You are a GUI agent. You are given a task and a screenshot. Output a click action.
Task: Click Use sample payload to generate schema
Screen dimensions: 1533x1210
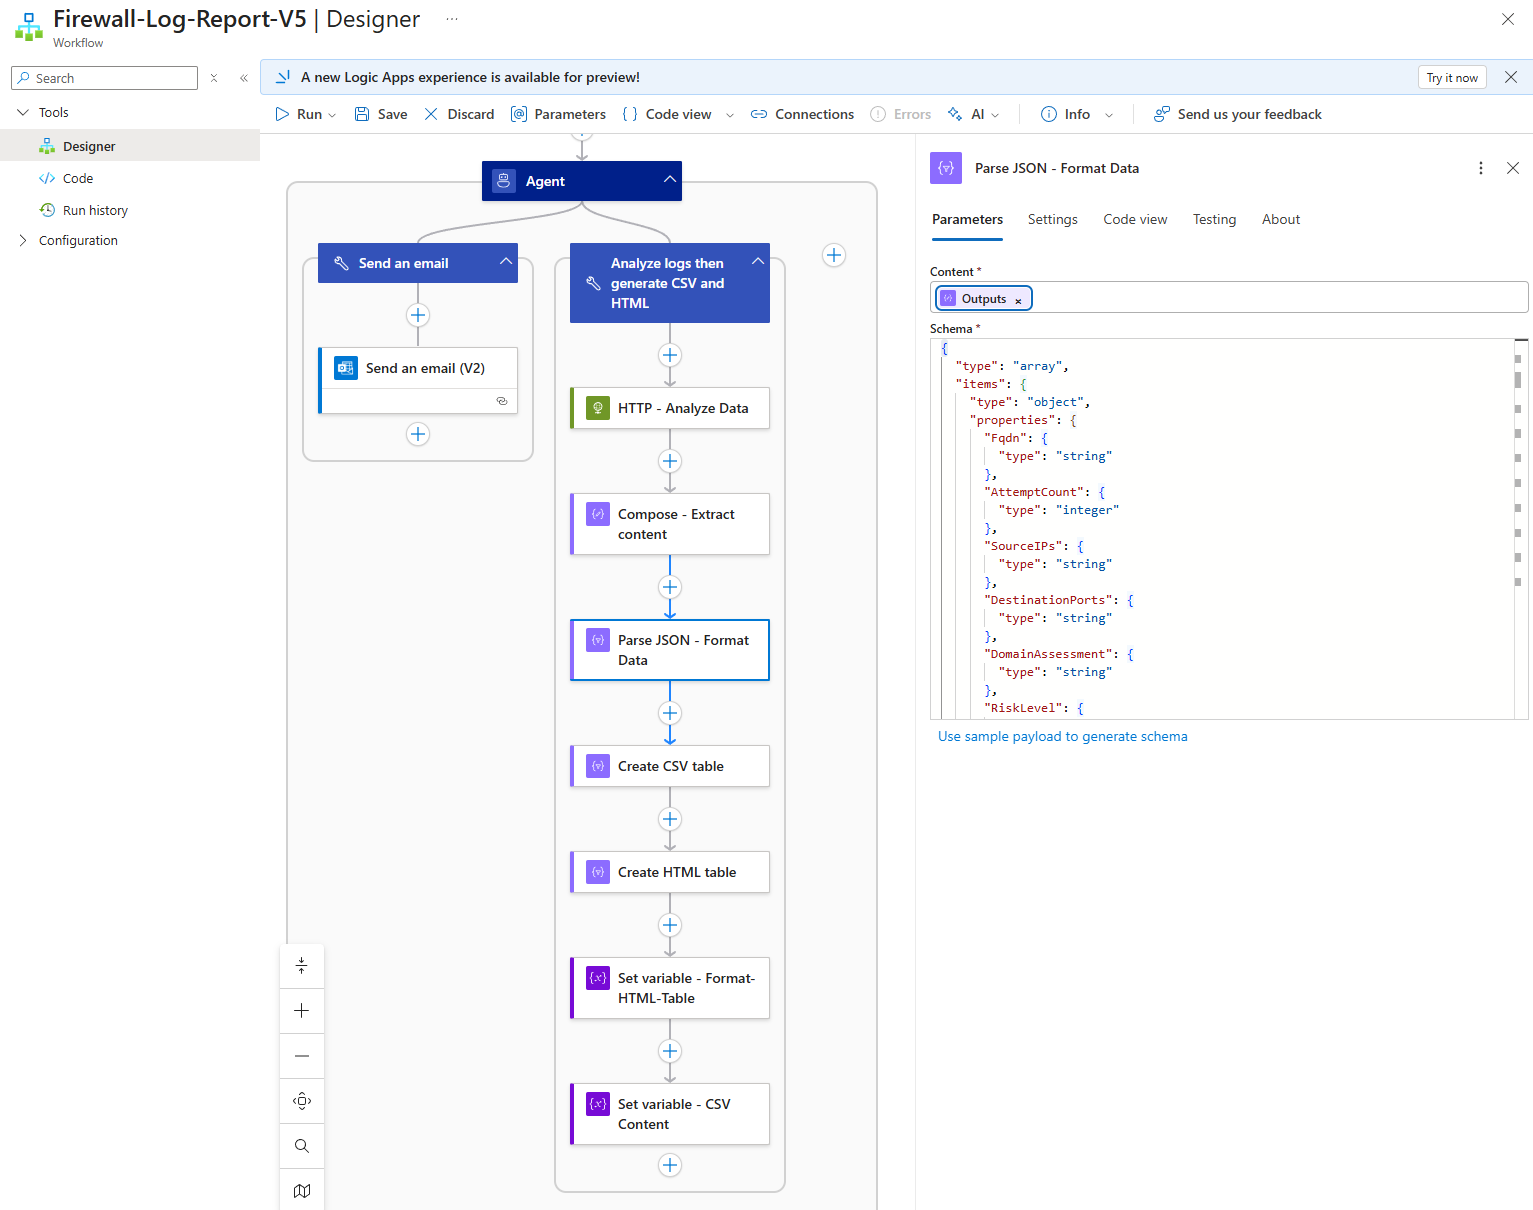click(x=1062, y=736)
